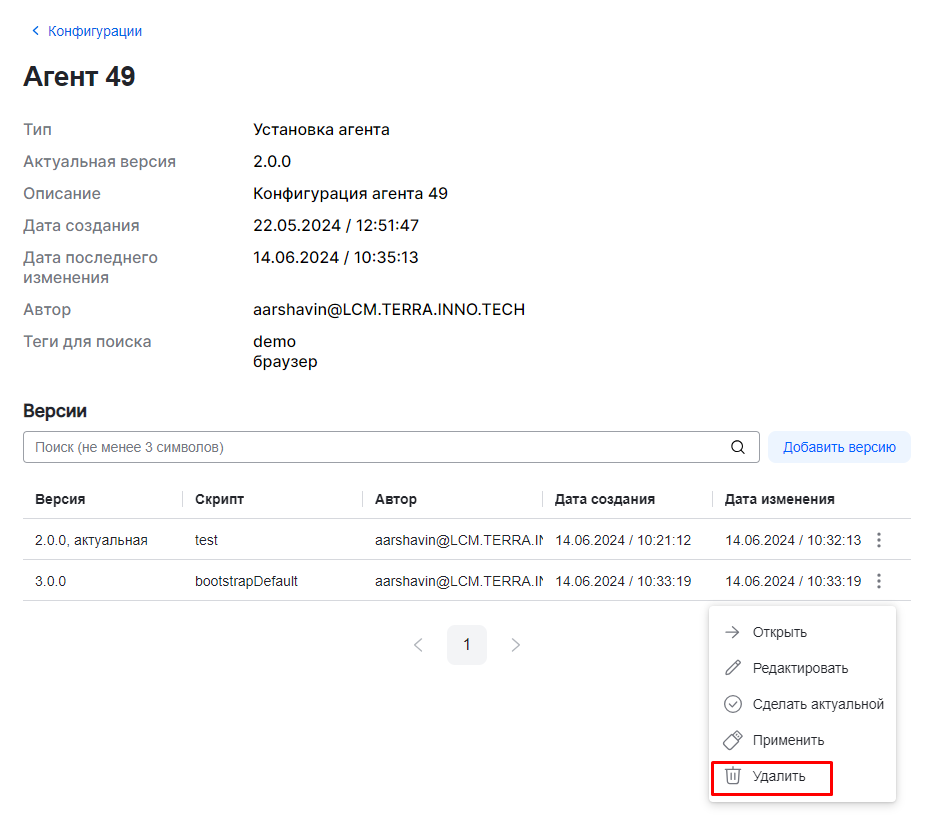Choose Применить in the context menu
Screen dimensions: 946x826
click(x=788, y=740)
